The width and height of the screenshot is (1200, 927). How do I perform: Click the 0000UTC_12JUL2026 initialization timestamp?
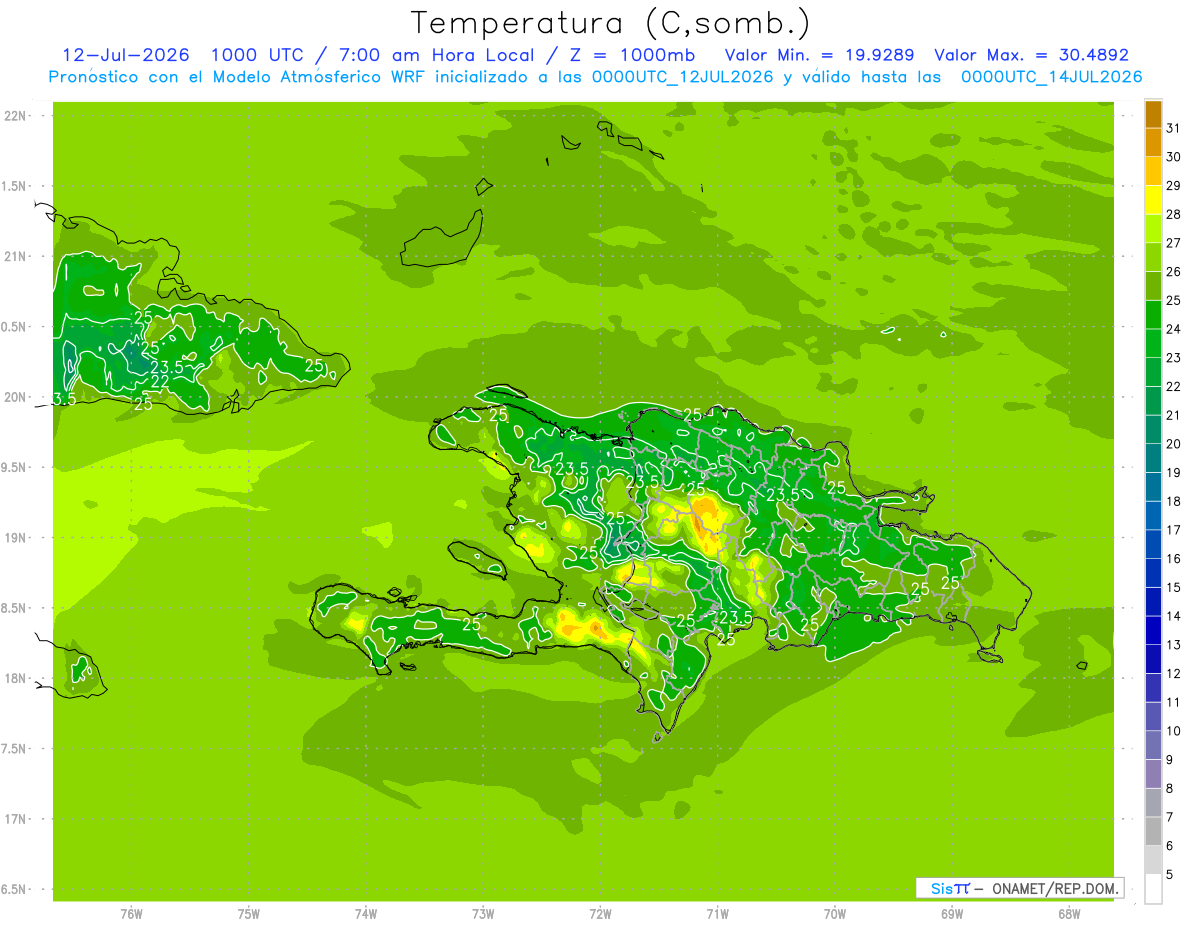click(683, 77)
